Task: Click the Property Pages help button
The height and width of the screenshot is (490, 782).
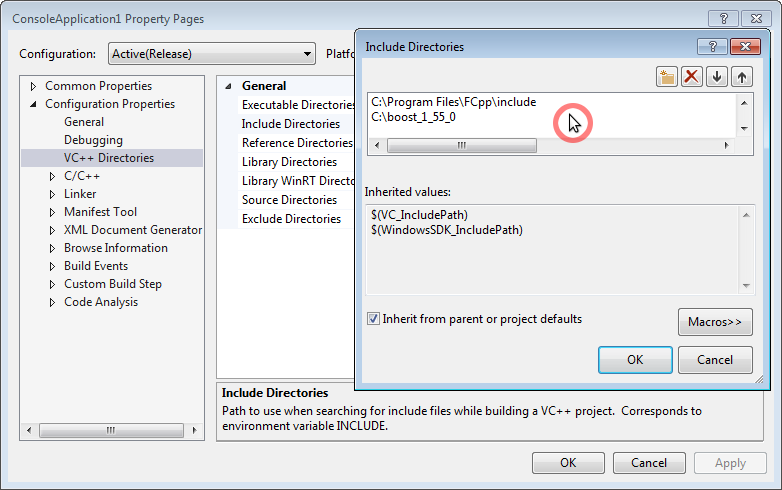Action: pos(723,19)
